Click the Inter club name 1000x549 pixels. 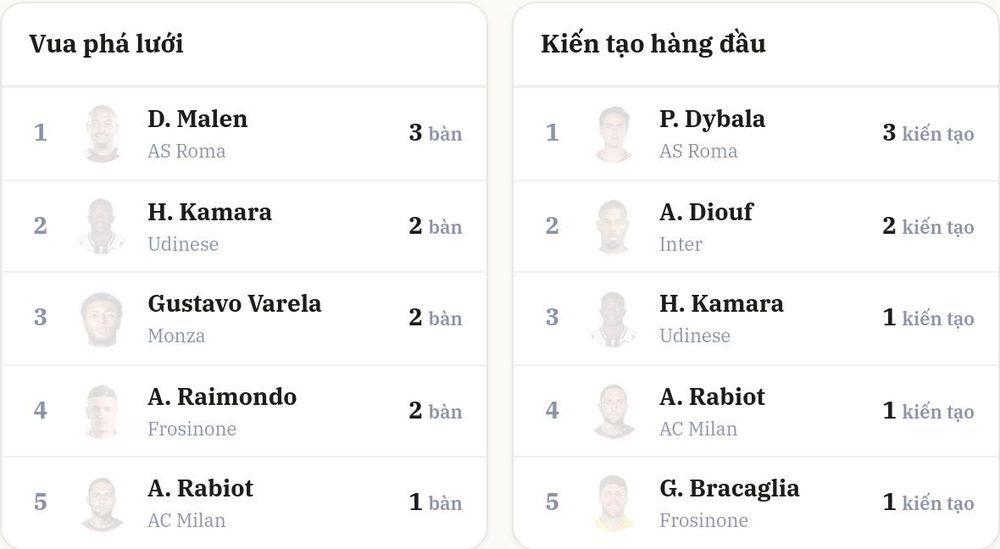point(680,244)
